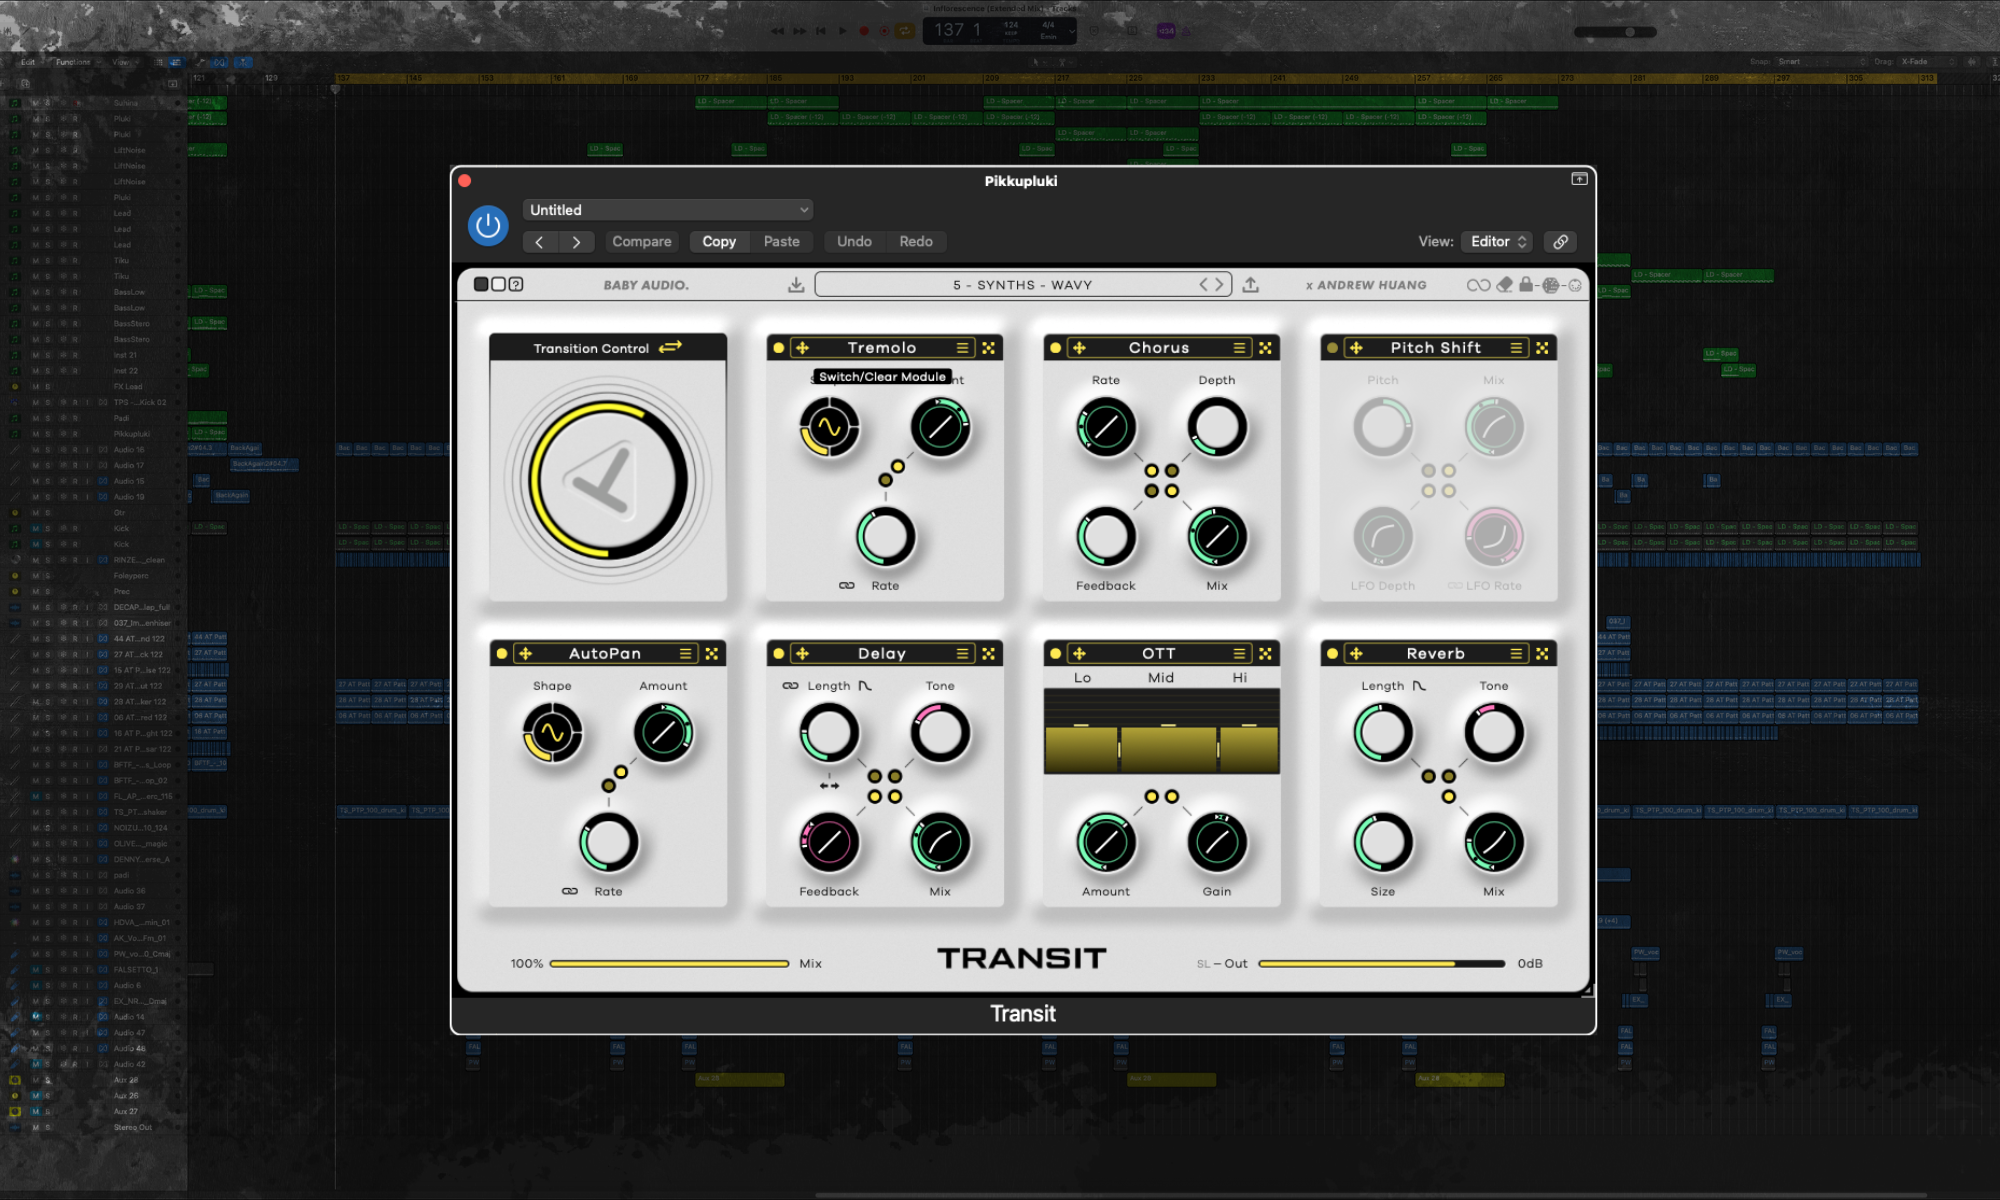Screen dimensions: 2000x1200
Task: Click the infinity link icon in header
Action: coord(1478,285)
